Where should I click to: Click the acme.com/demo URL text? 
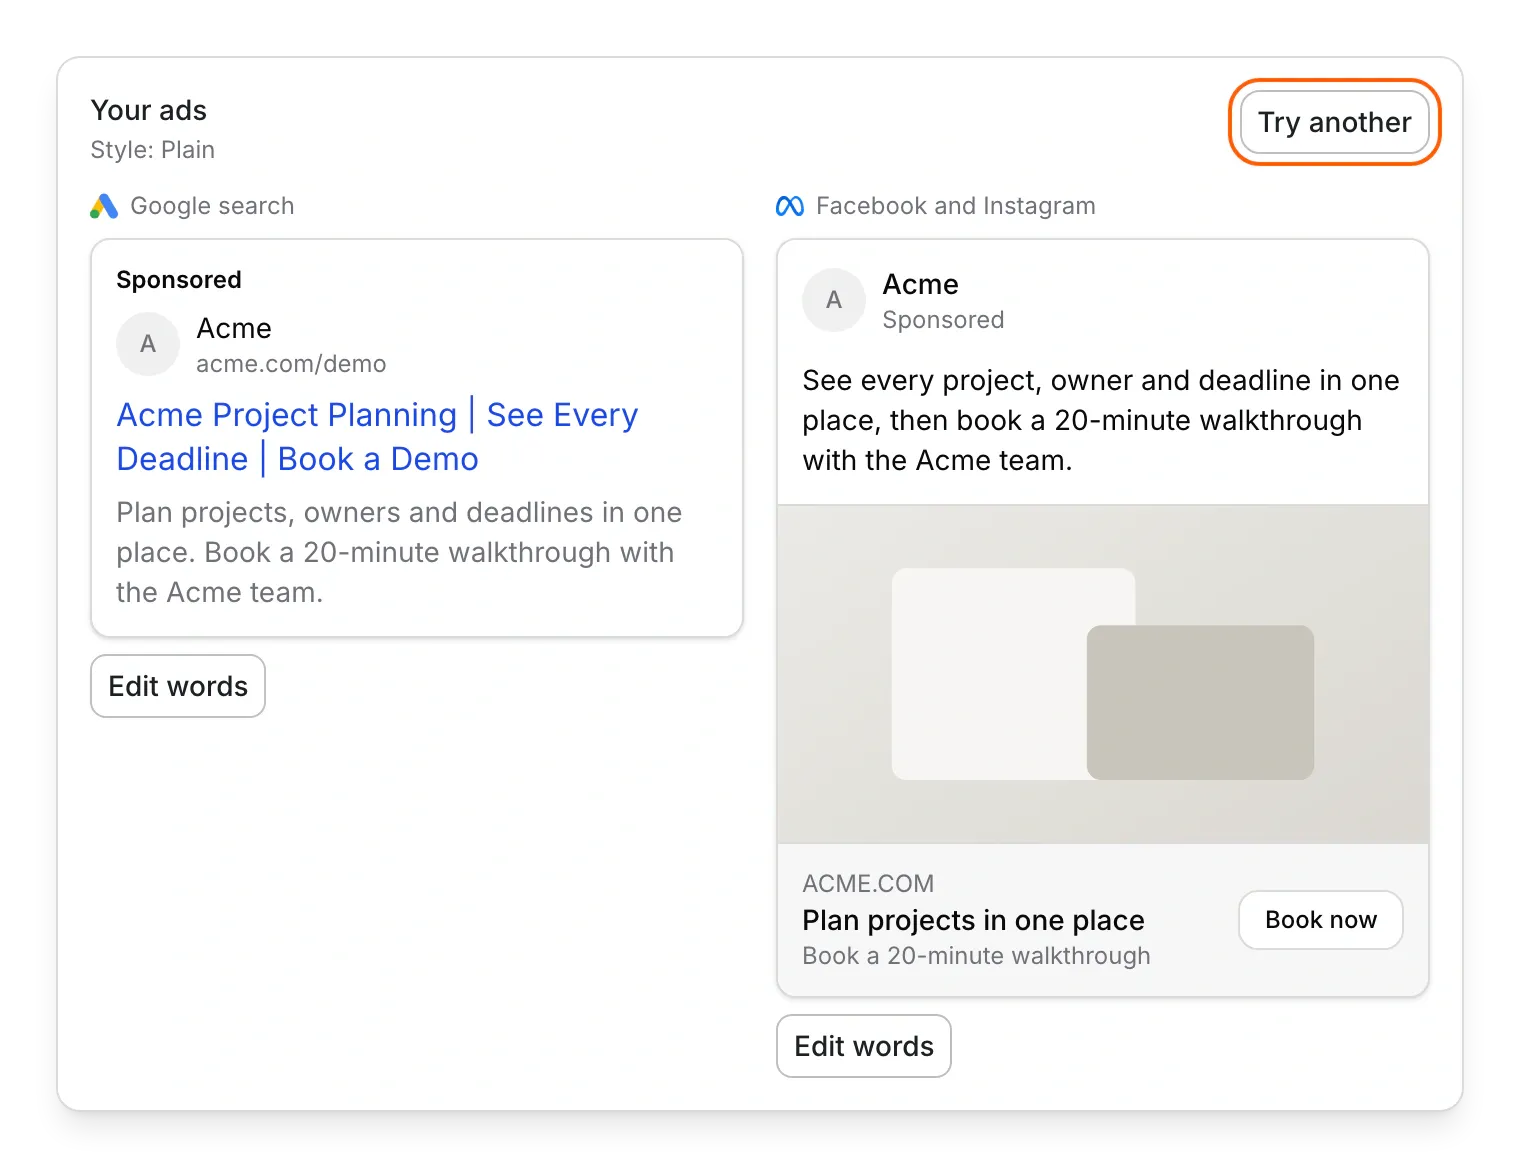click(x=291, y=364)
